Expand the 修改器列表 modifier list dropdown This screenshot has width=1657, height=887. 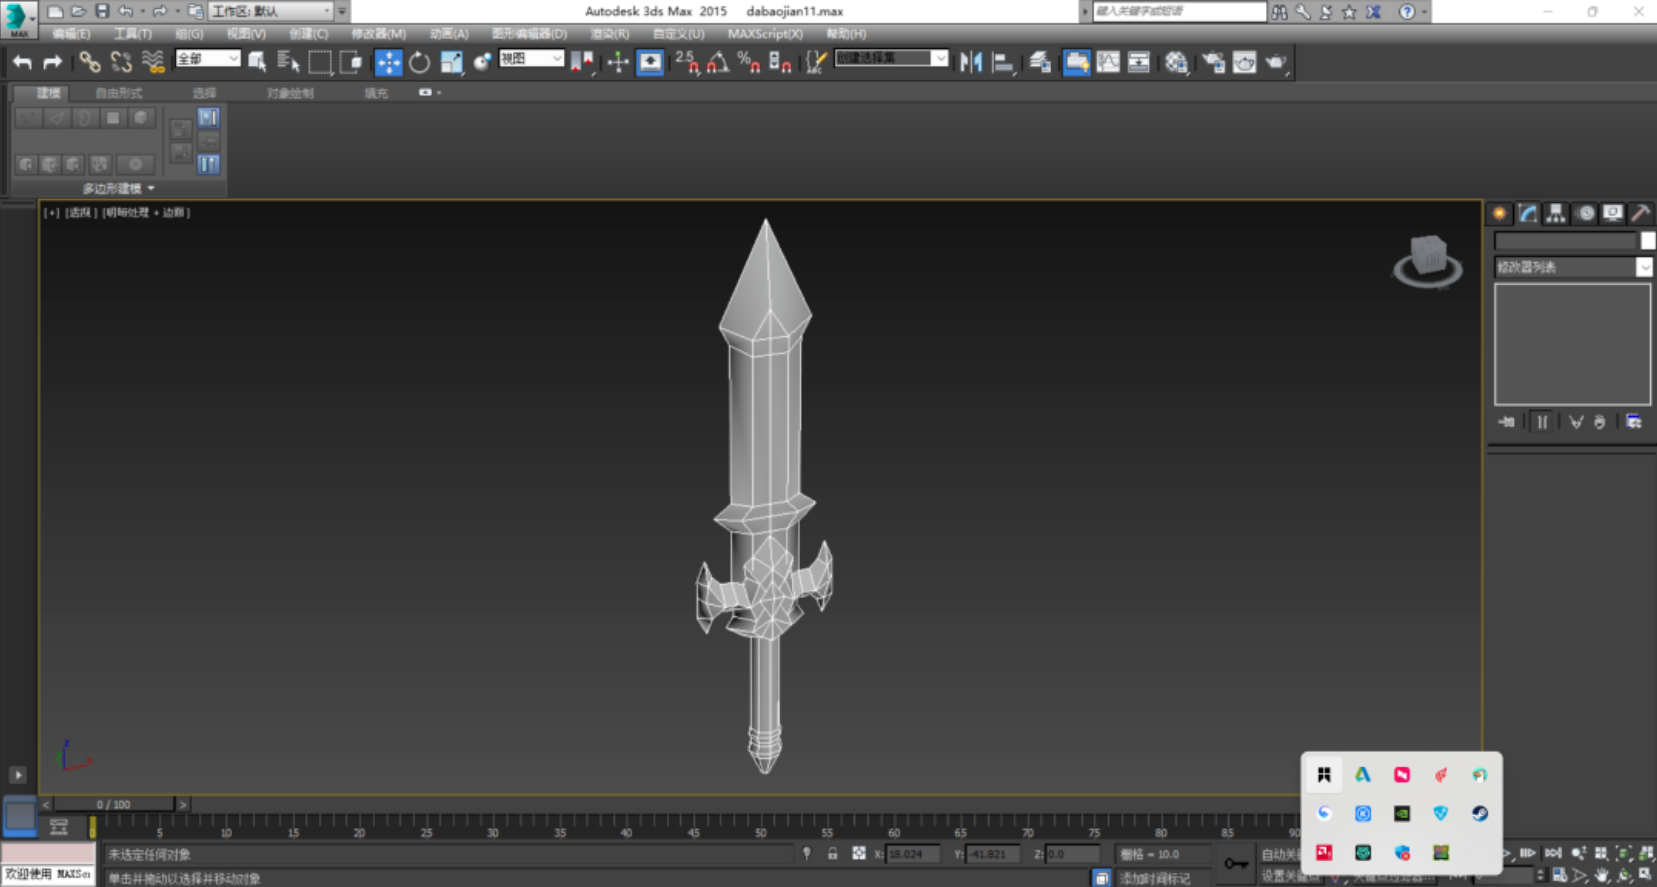point(1643,267)
